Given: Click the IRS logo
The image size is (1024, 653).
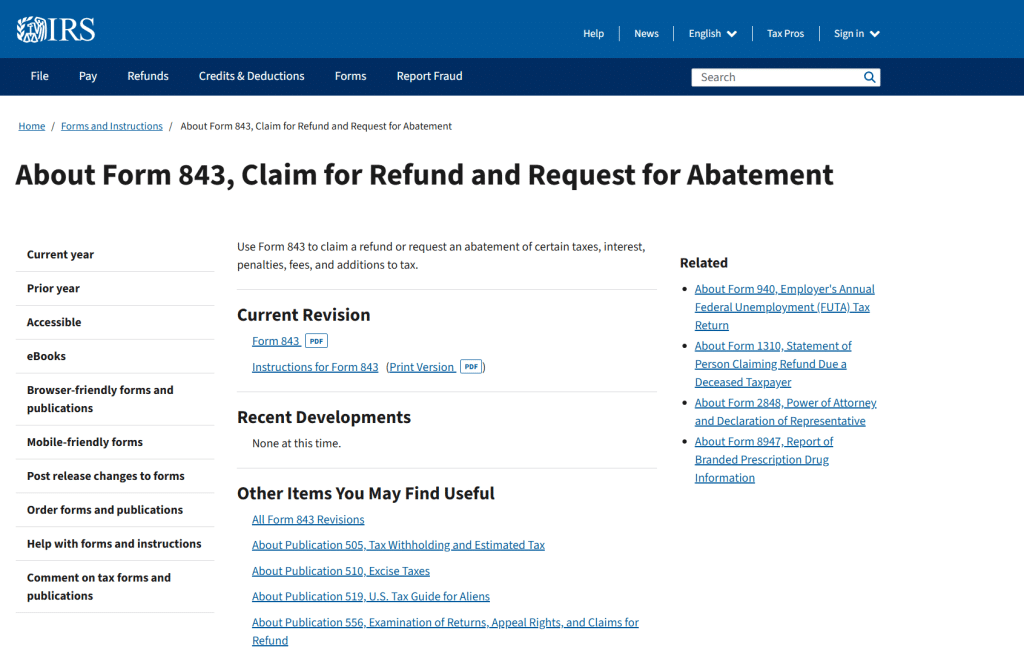Looking at the screenshot, I should (x=56, y=29).
